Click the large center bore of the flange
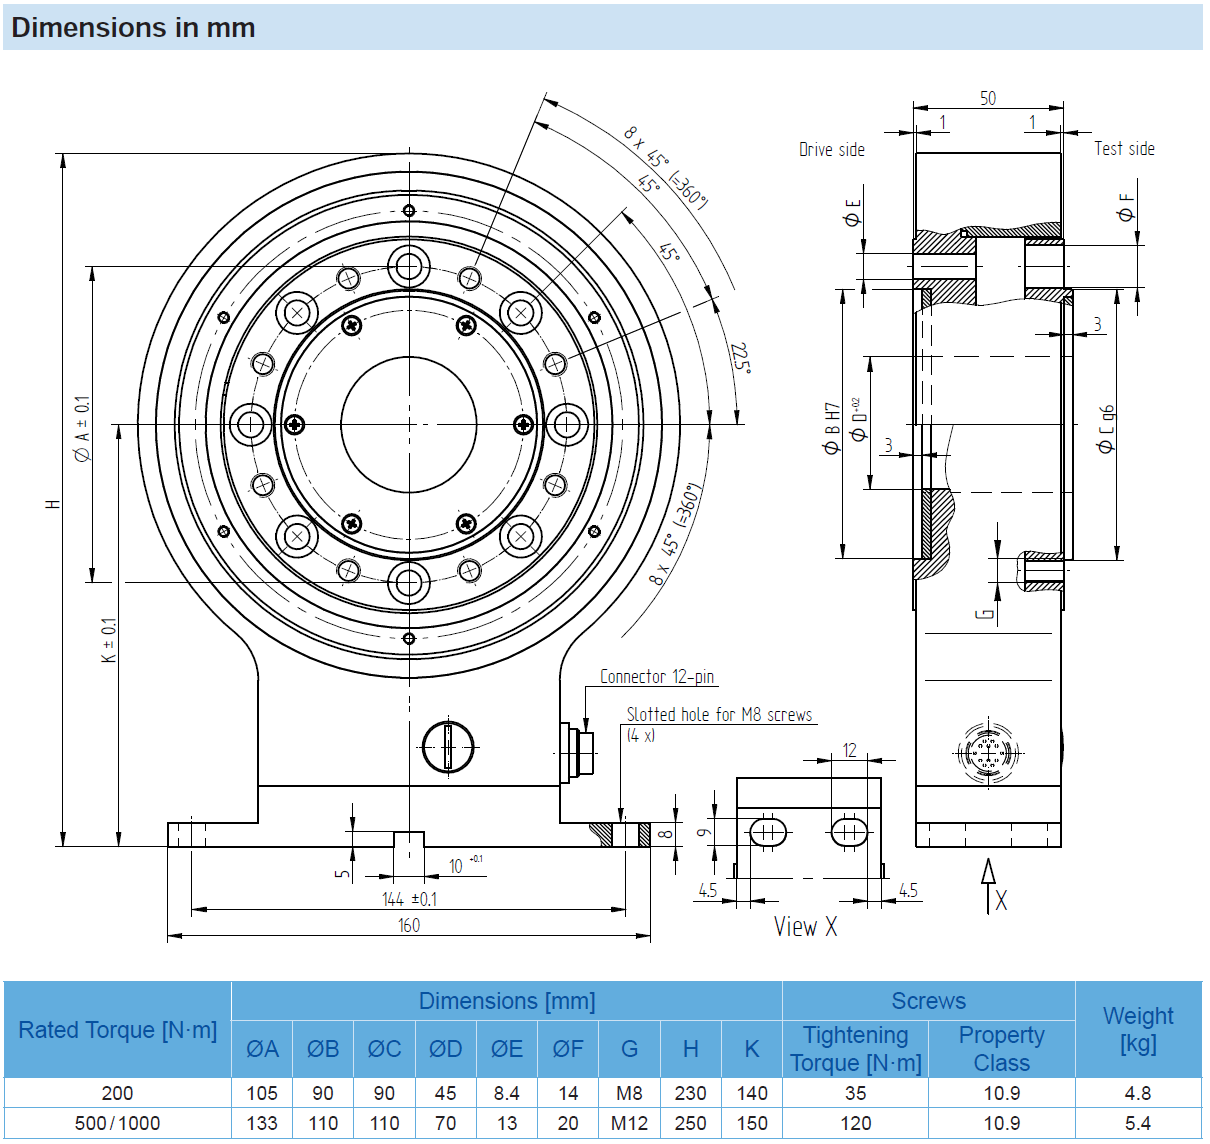The height and width of the screenshot is (1144, 1210). [x=409, y=424]
